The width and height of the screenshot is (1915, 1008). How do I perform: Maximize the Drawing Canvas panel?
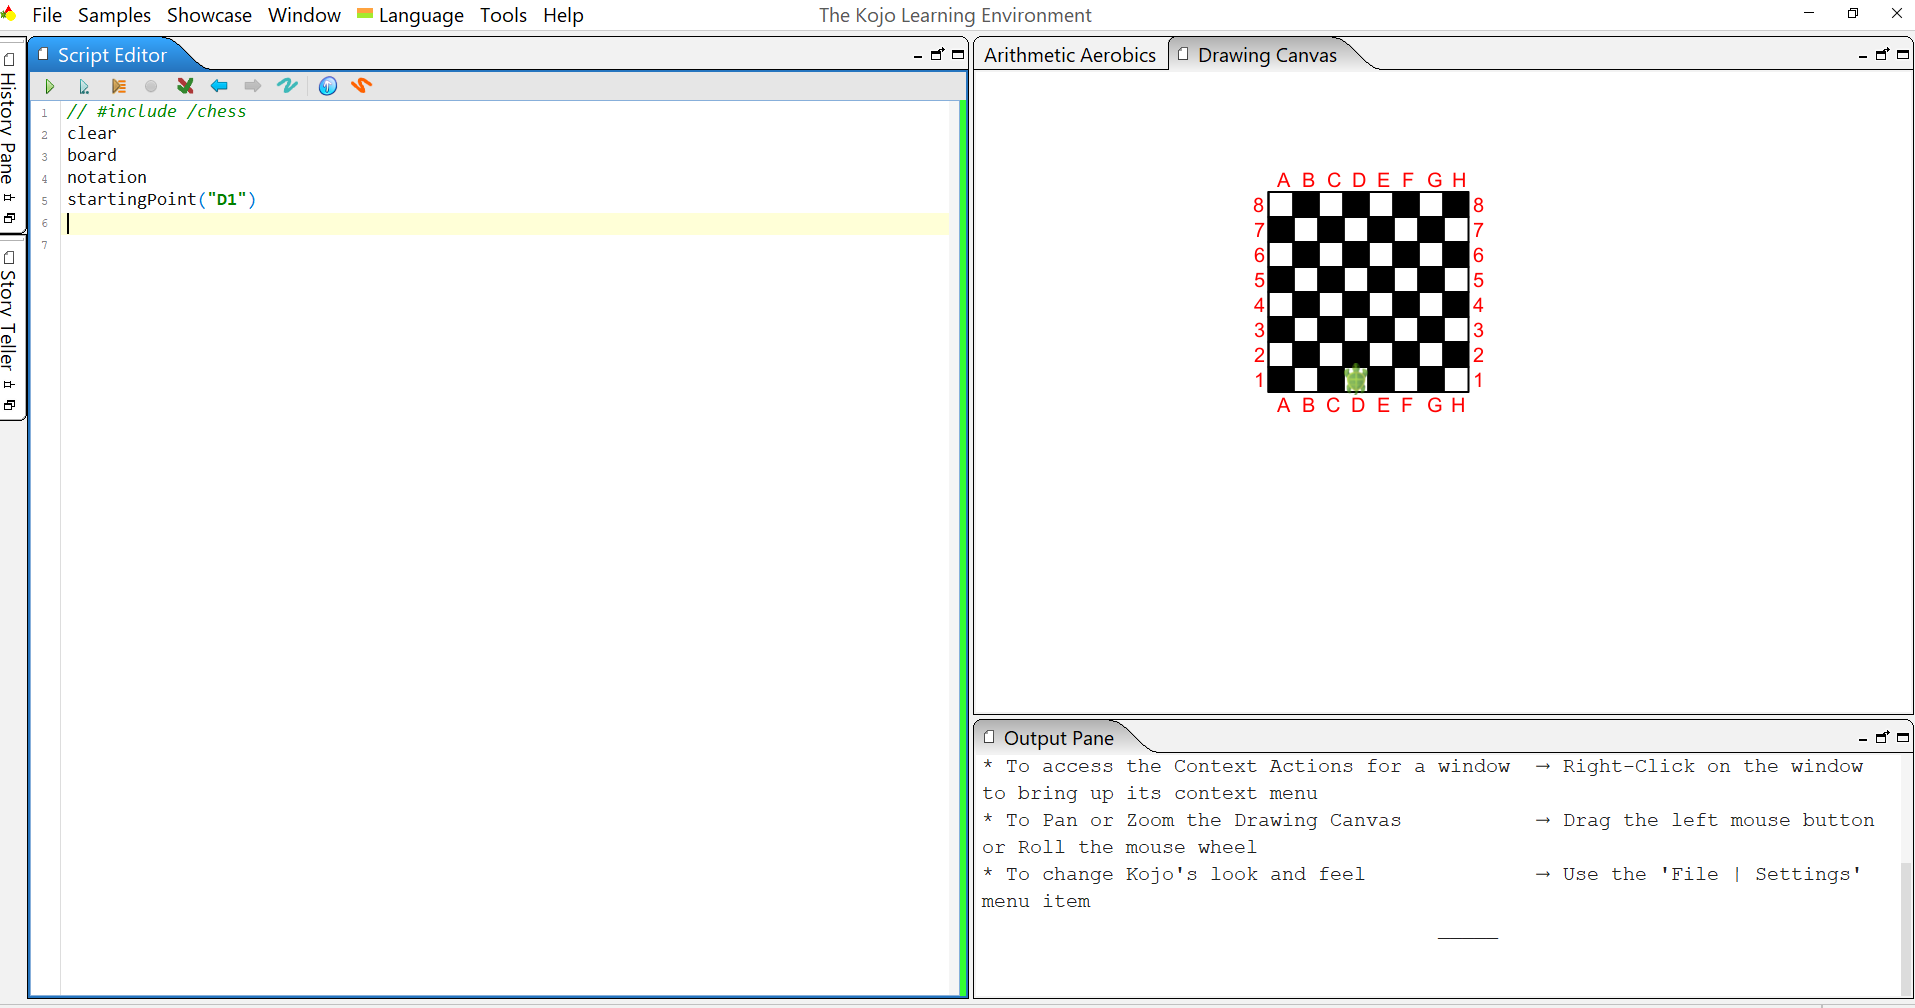[x=1903, y=55]
